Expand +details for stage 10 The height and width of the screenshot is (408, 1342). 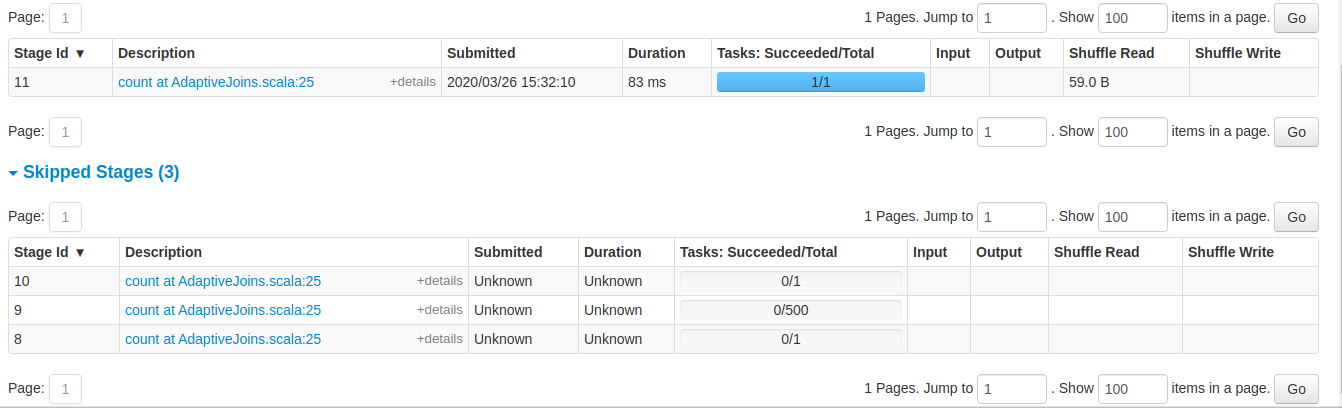pyautogui.click(x=439, y=281)
